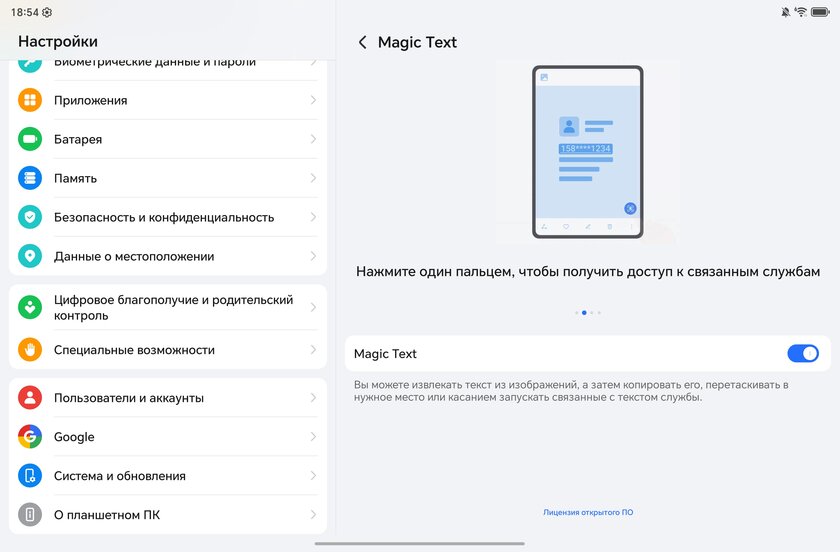Open О планшетном ПК via its chevron
The width and height of the screenshot is (840, 552).
(x=313, y=514)
